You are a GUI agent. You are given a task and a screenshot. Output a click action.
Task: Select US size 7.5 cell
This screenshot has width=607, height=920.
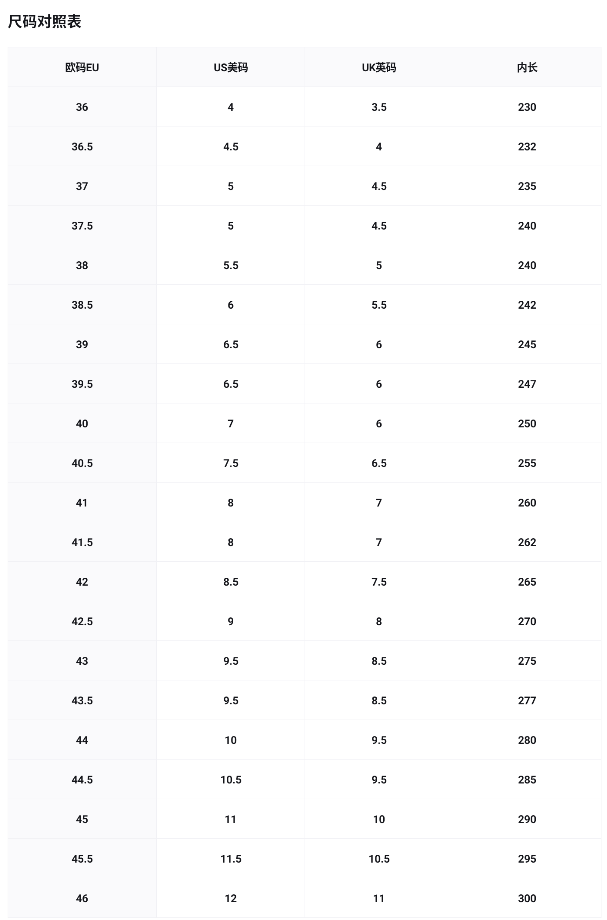tap(230, 463)
